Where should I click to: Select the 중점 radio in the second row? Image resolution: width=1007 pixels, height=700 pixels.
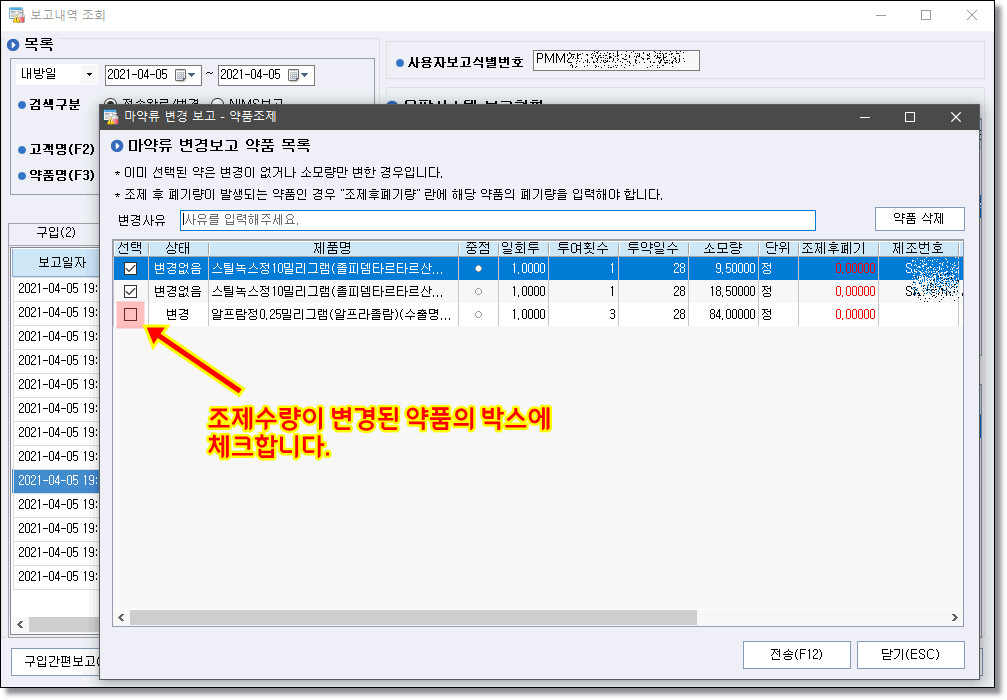point(479,291)
